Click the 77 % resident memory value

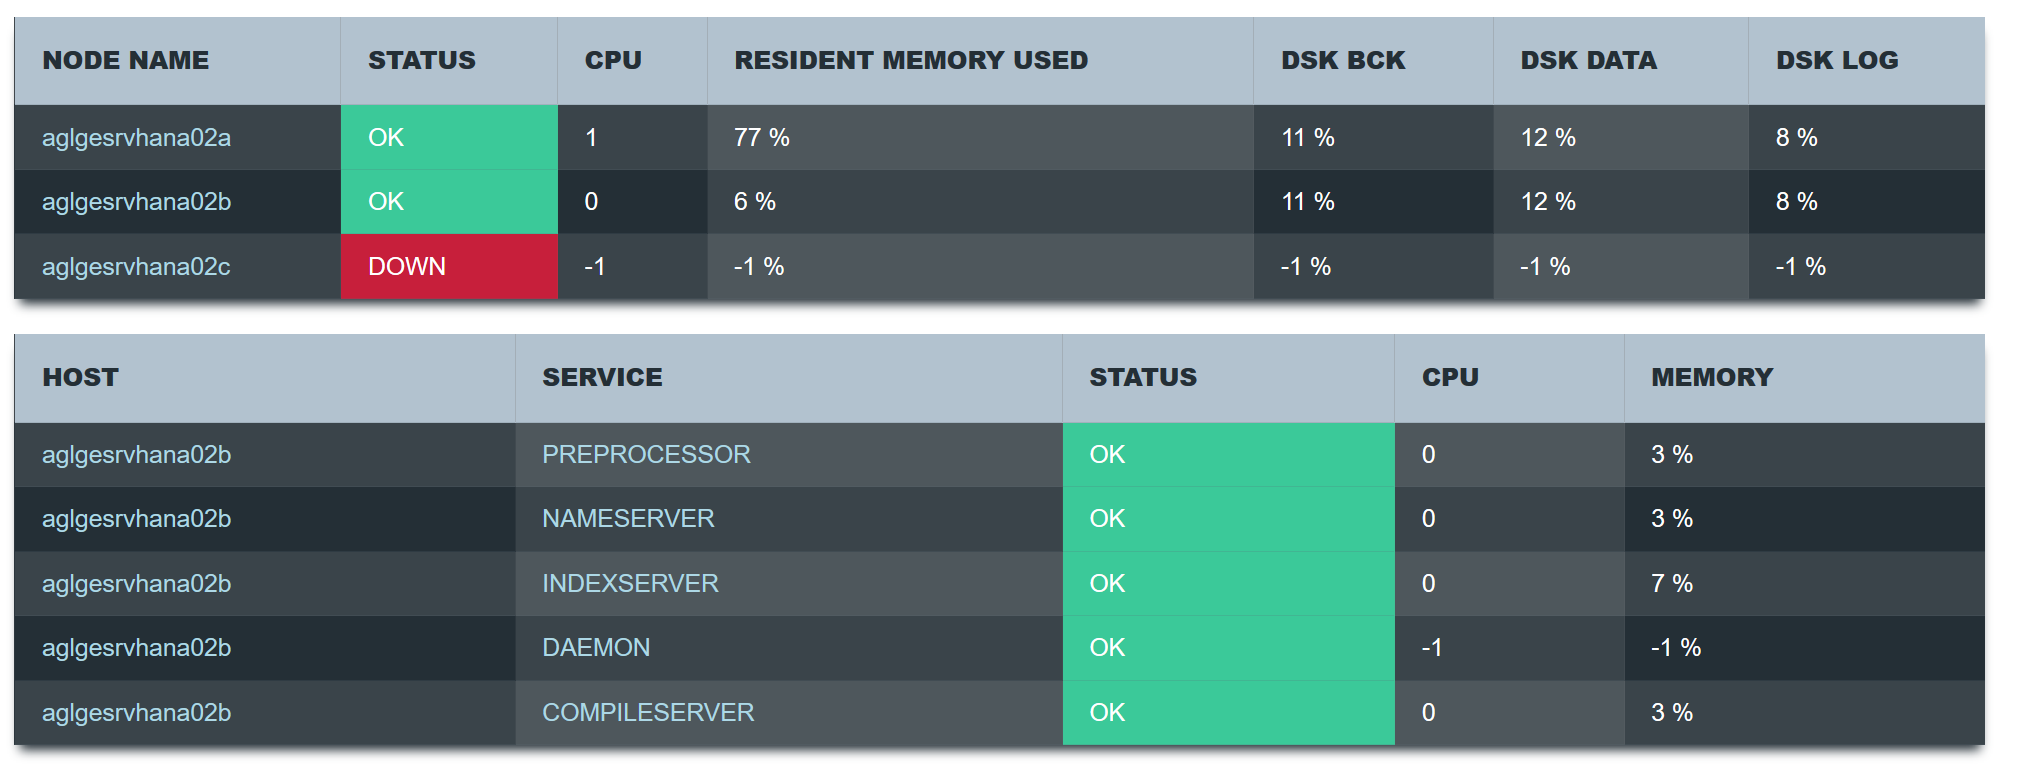[x=762, y=138]
